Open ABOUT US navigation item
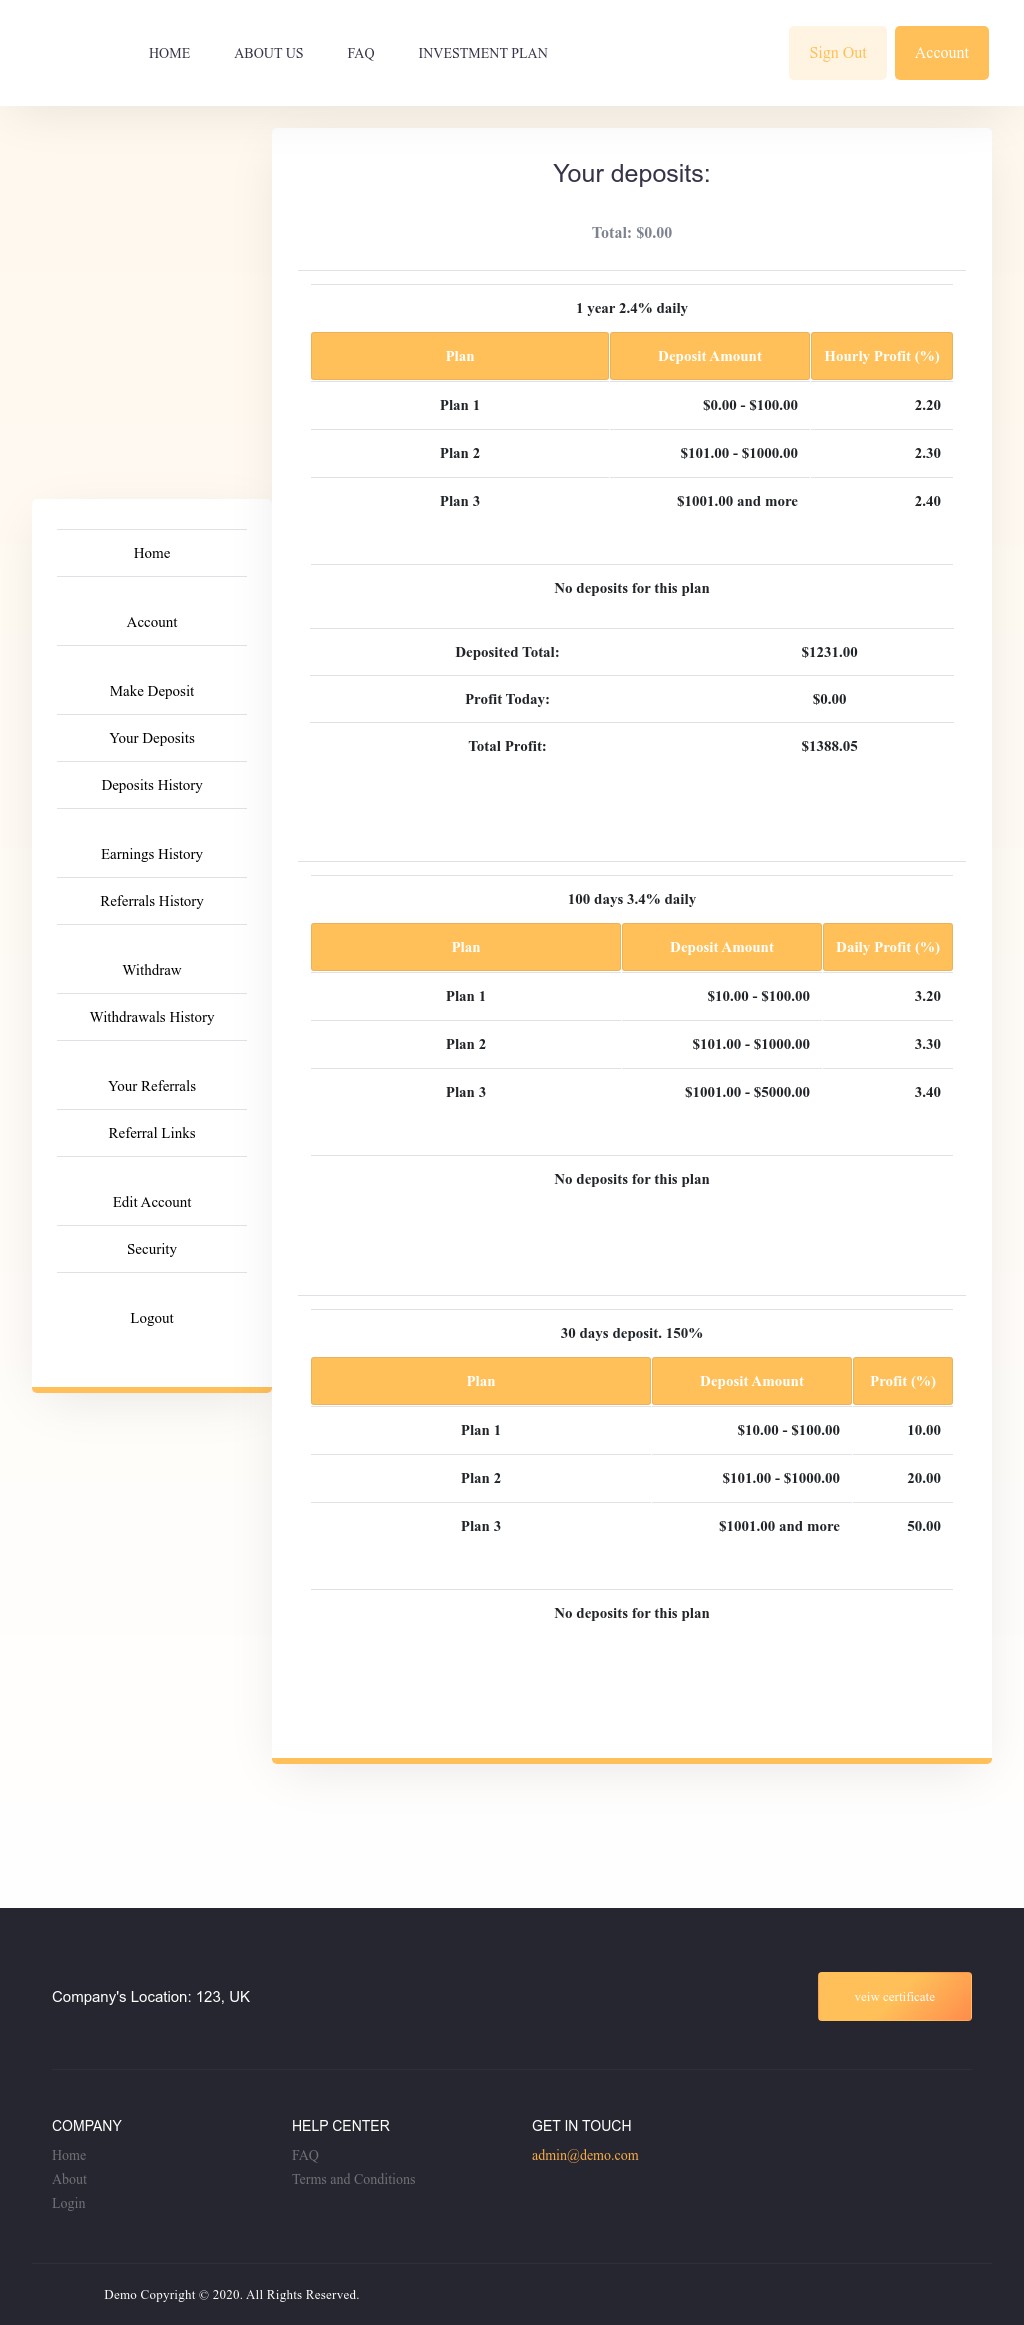 [x=268, y=53]
